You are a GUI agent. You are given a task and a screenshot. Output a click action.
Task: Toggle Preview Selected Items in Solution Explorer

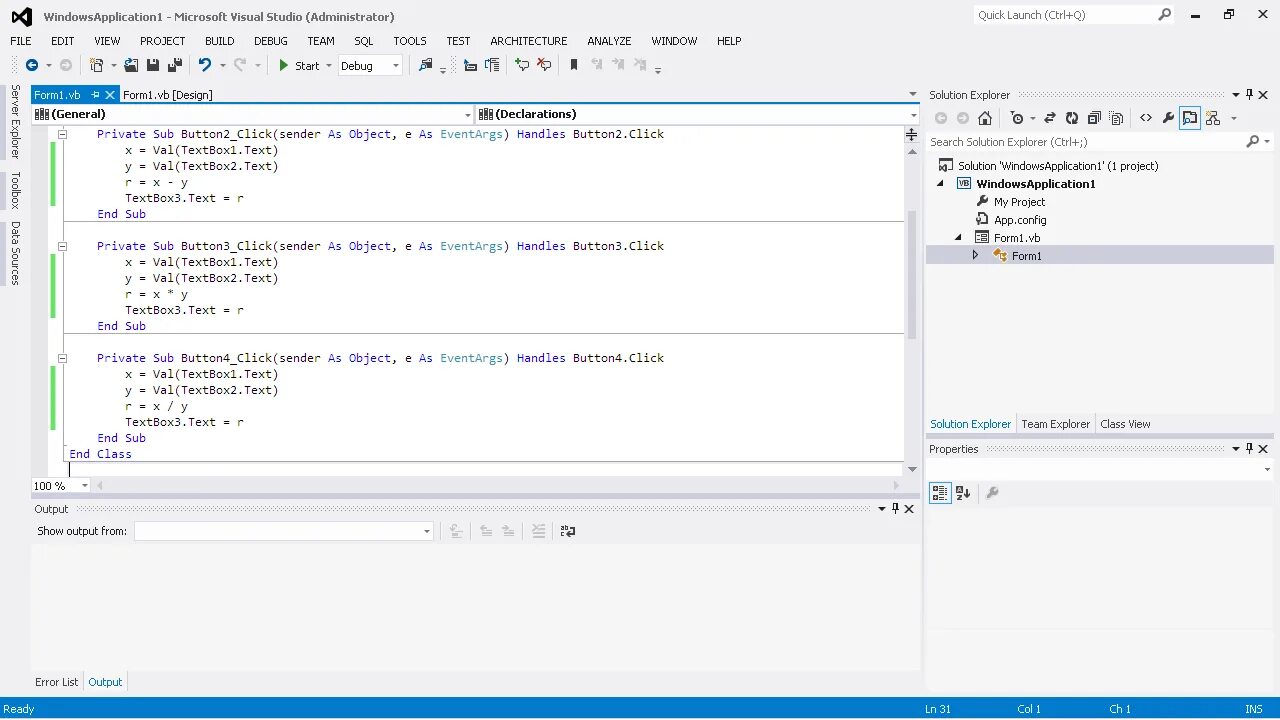coord(1190,117)
